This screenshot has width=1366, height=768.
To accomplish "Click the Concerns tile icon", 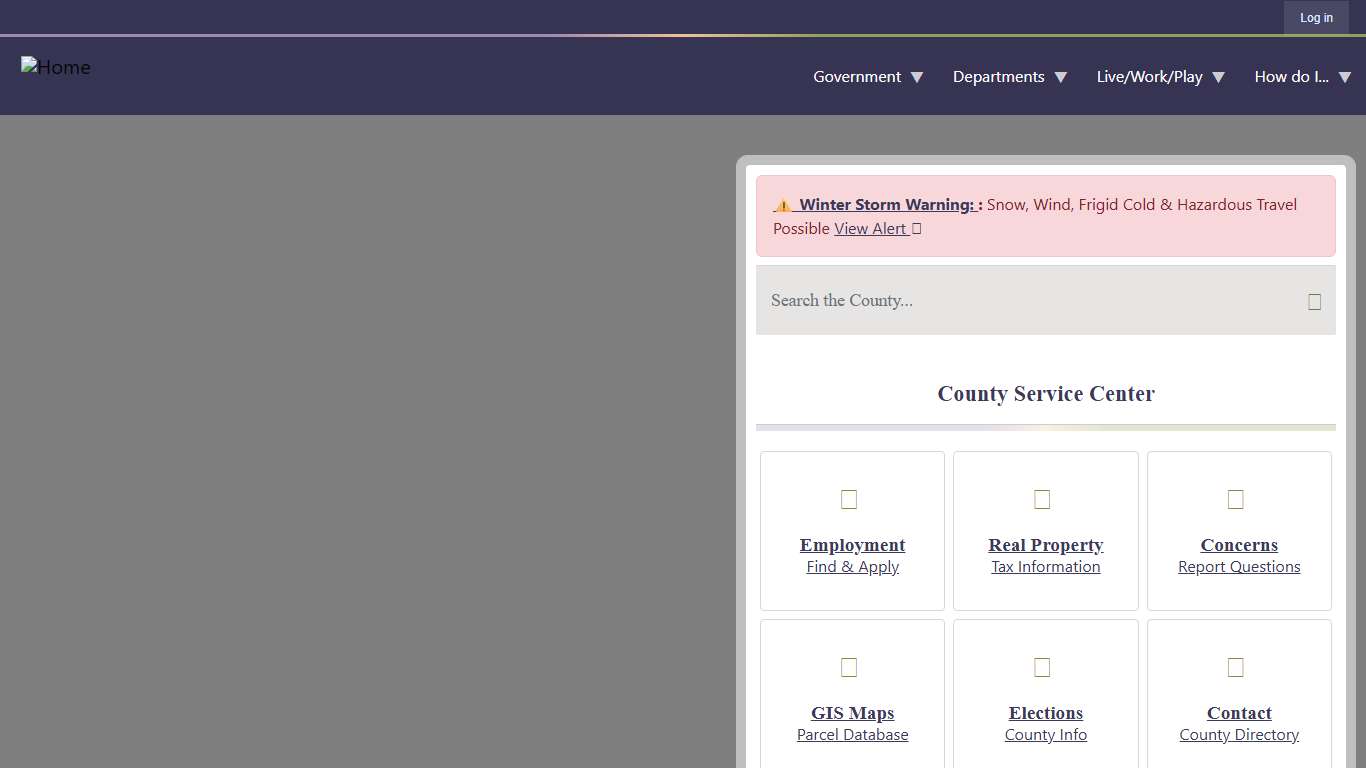I will click(1236, 499).
